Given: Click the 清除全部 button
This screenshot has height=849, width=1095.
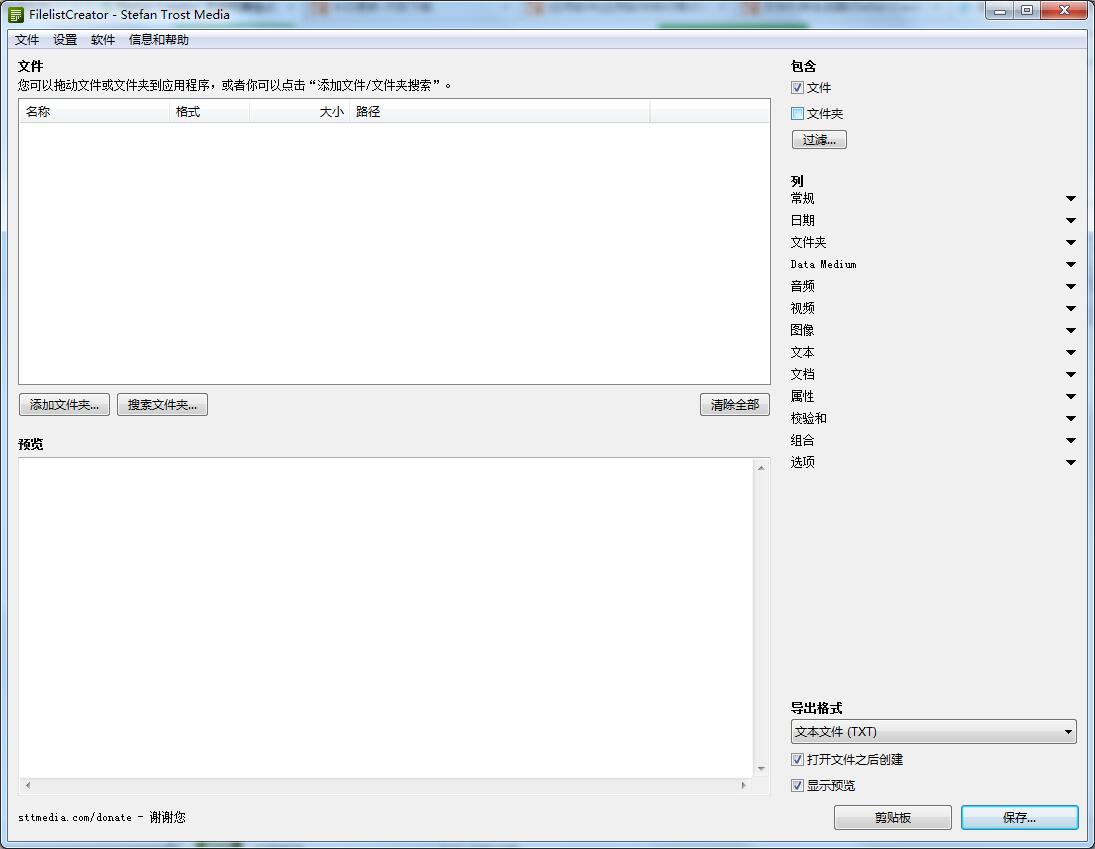Looking at the screenshot, I should (734, 404).
